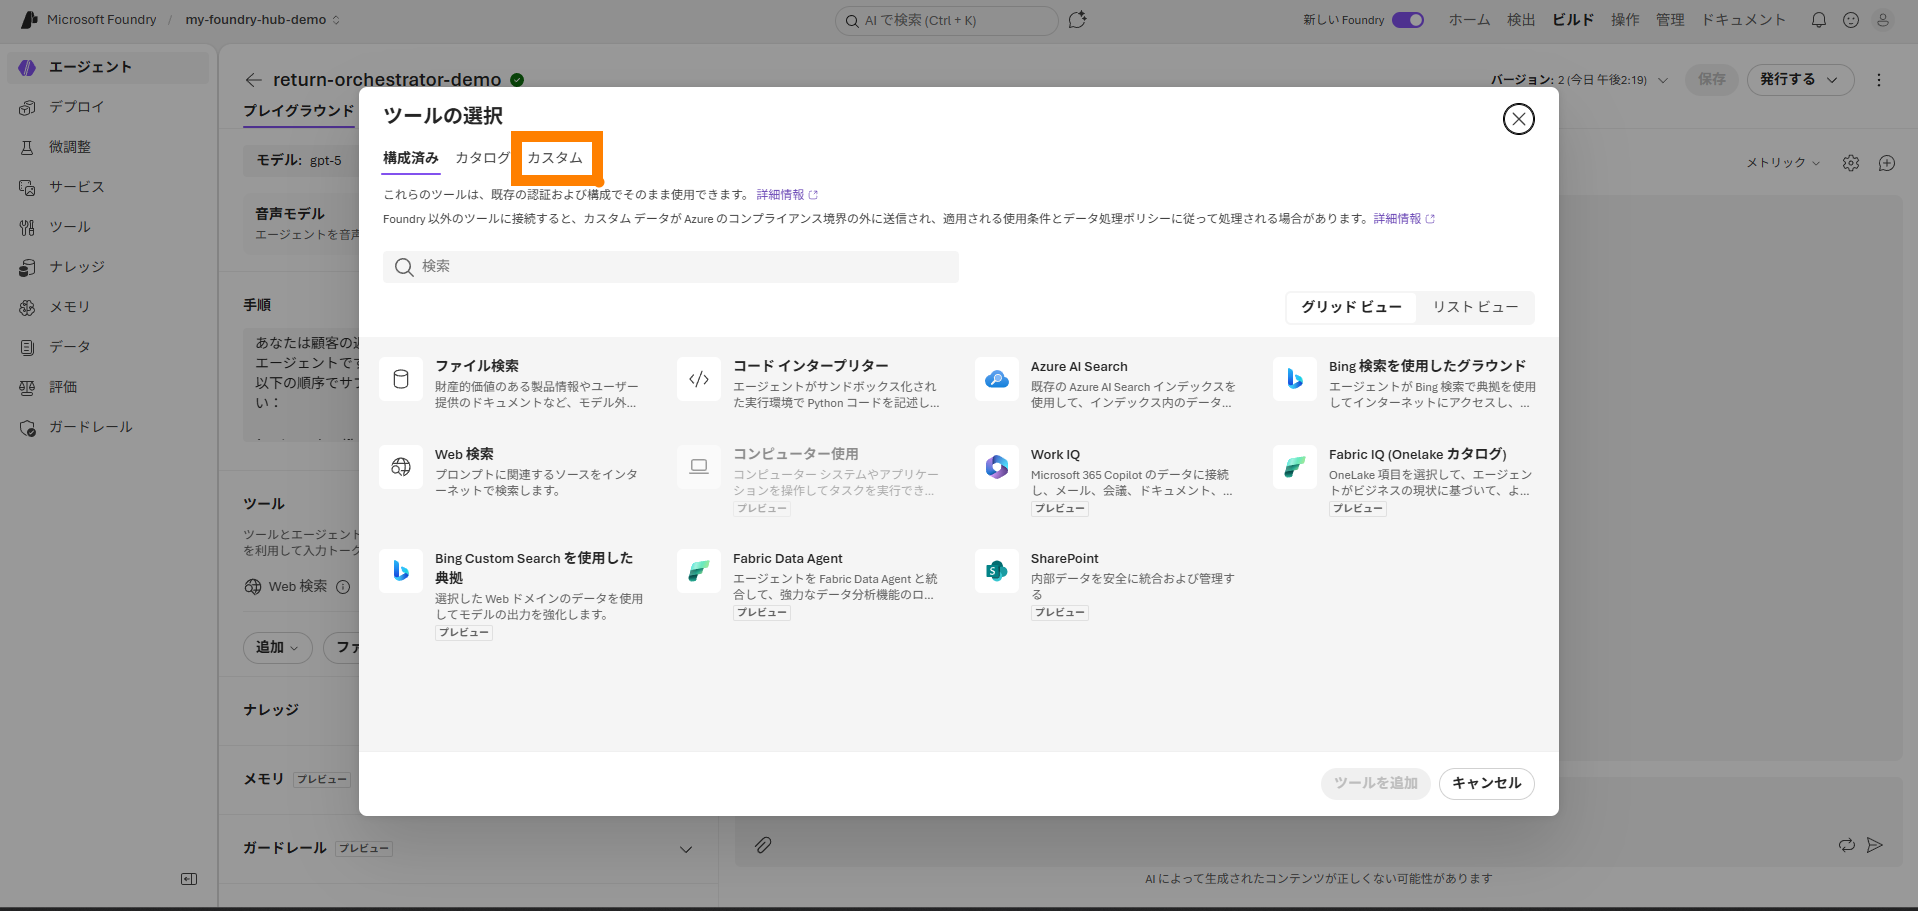Select the Code Interpreter (コード インタープリター) icon

pos(699,379)
